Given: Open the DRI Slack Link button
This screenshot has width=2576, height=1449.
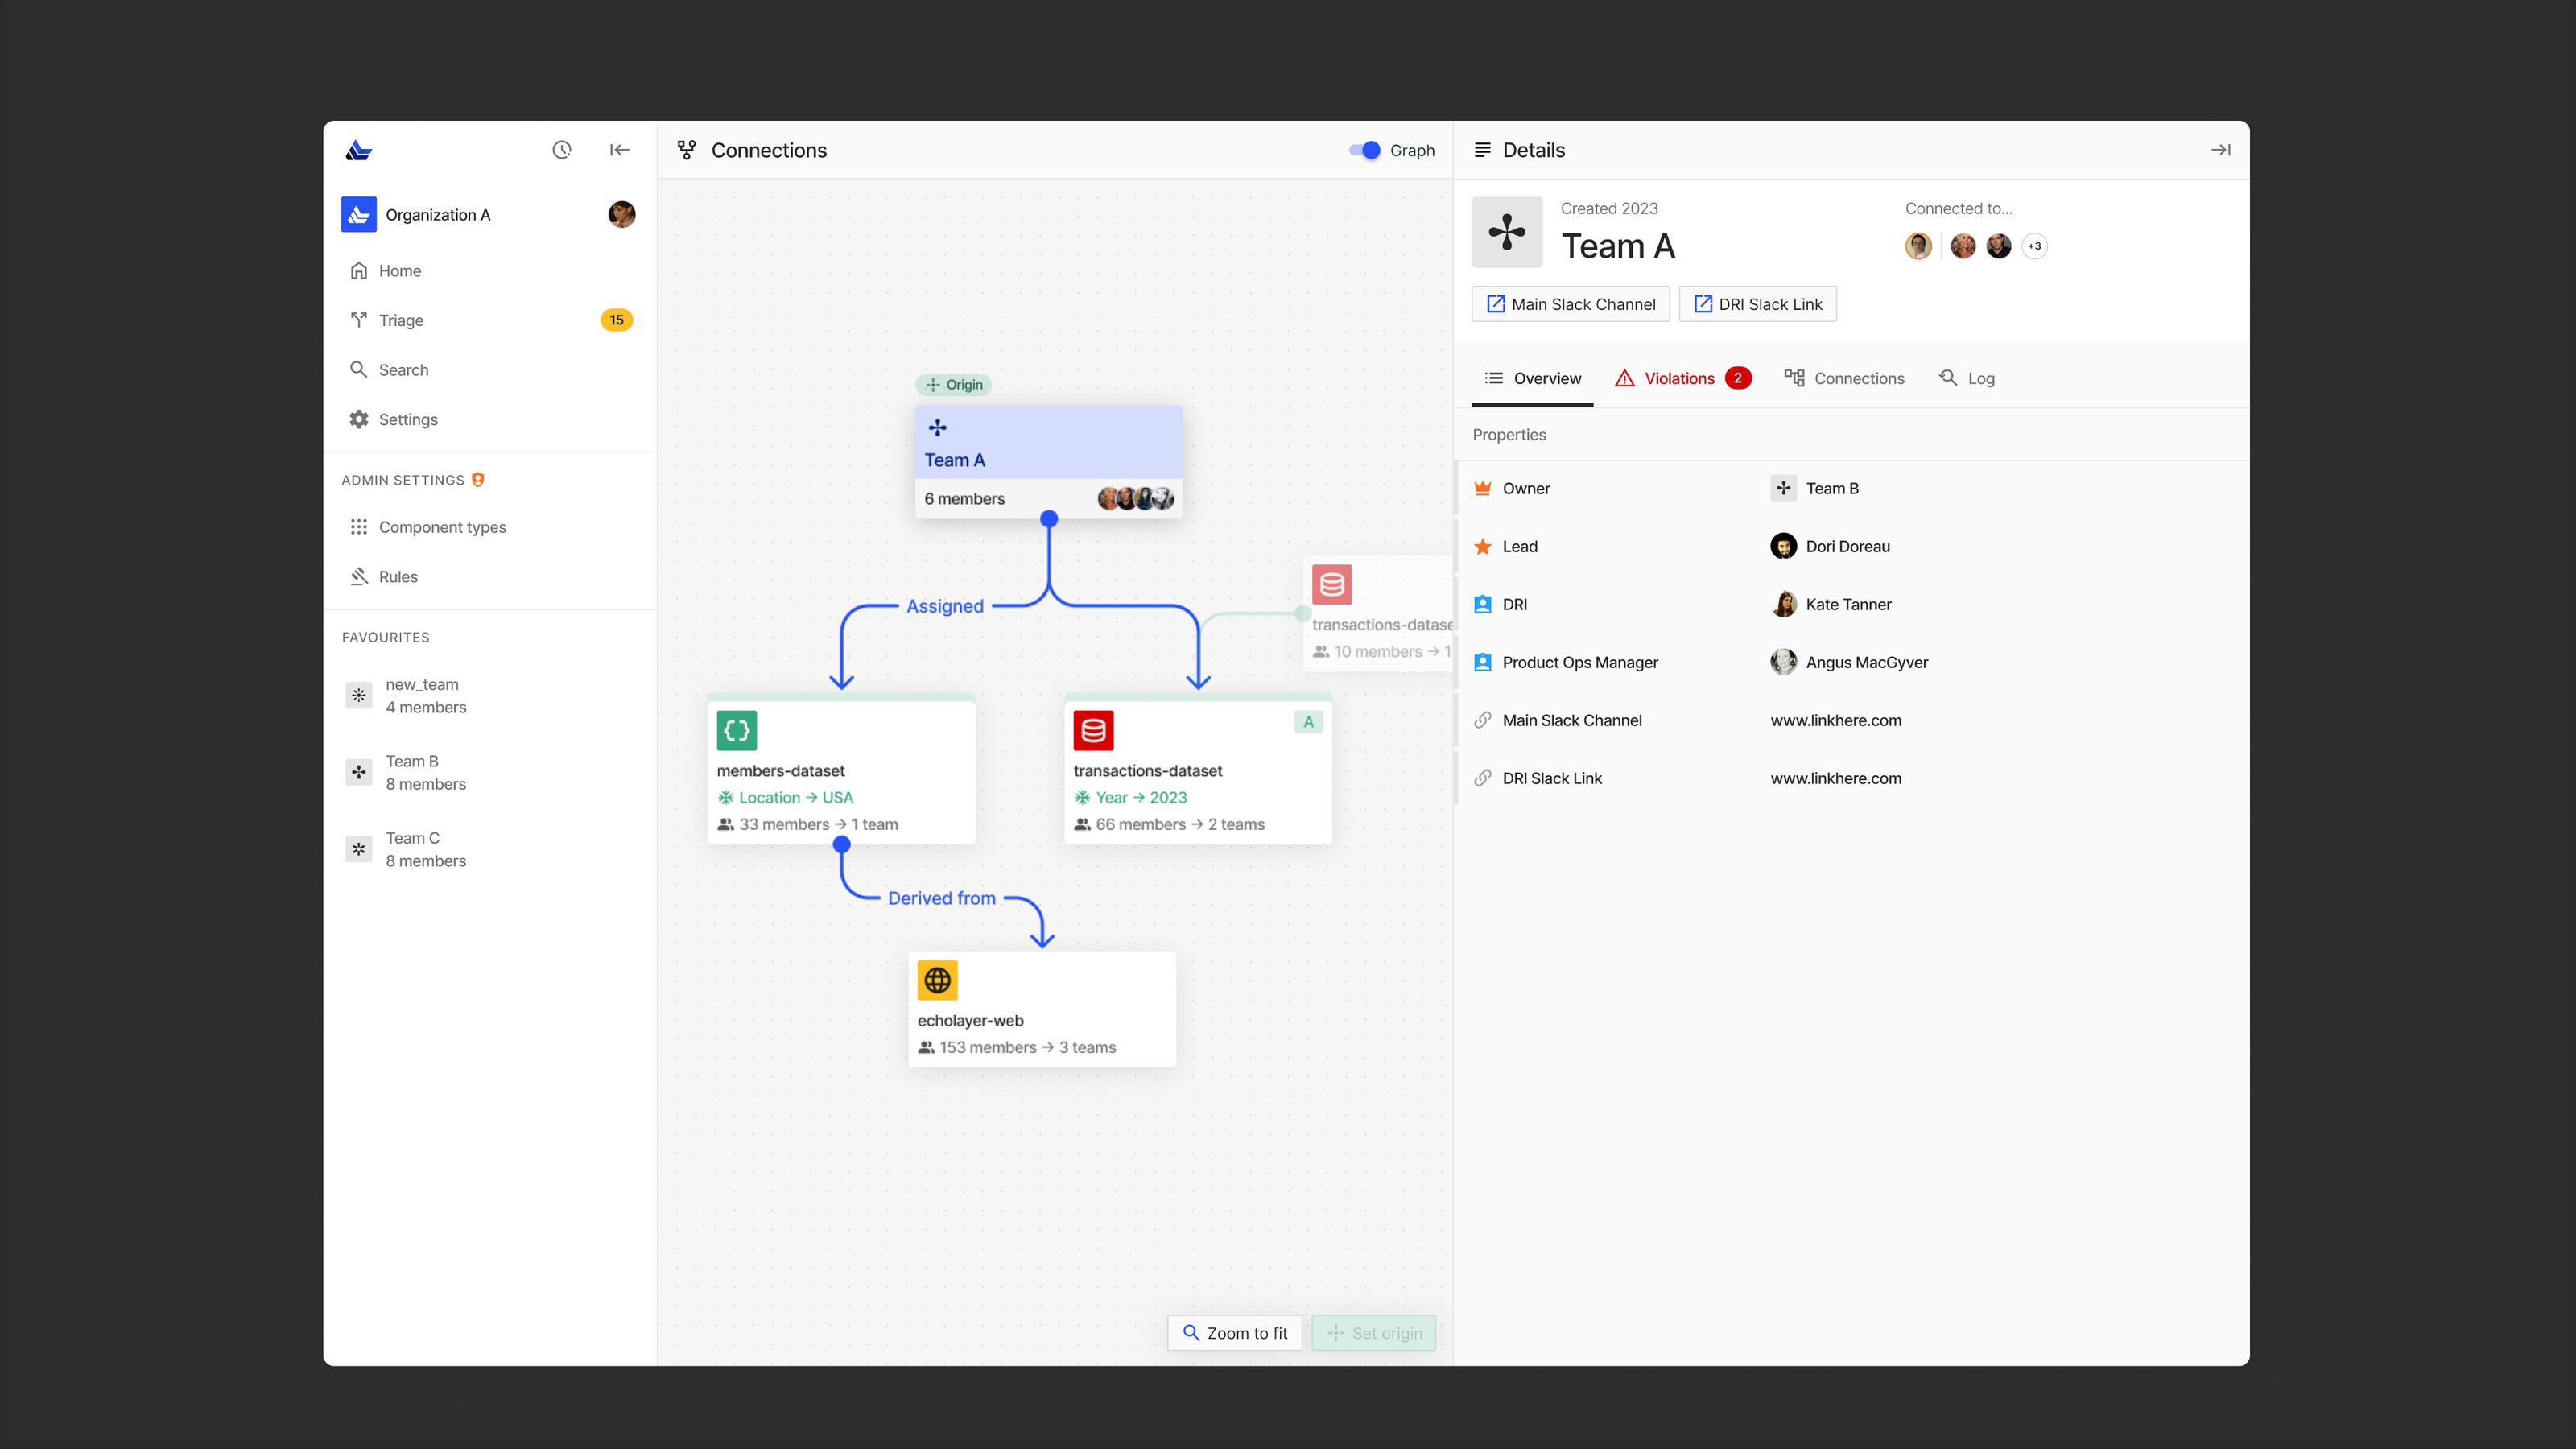Looking at the screenshot, I should pyautogui.click(x=1757, y=304).
